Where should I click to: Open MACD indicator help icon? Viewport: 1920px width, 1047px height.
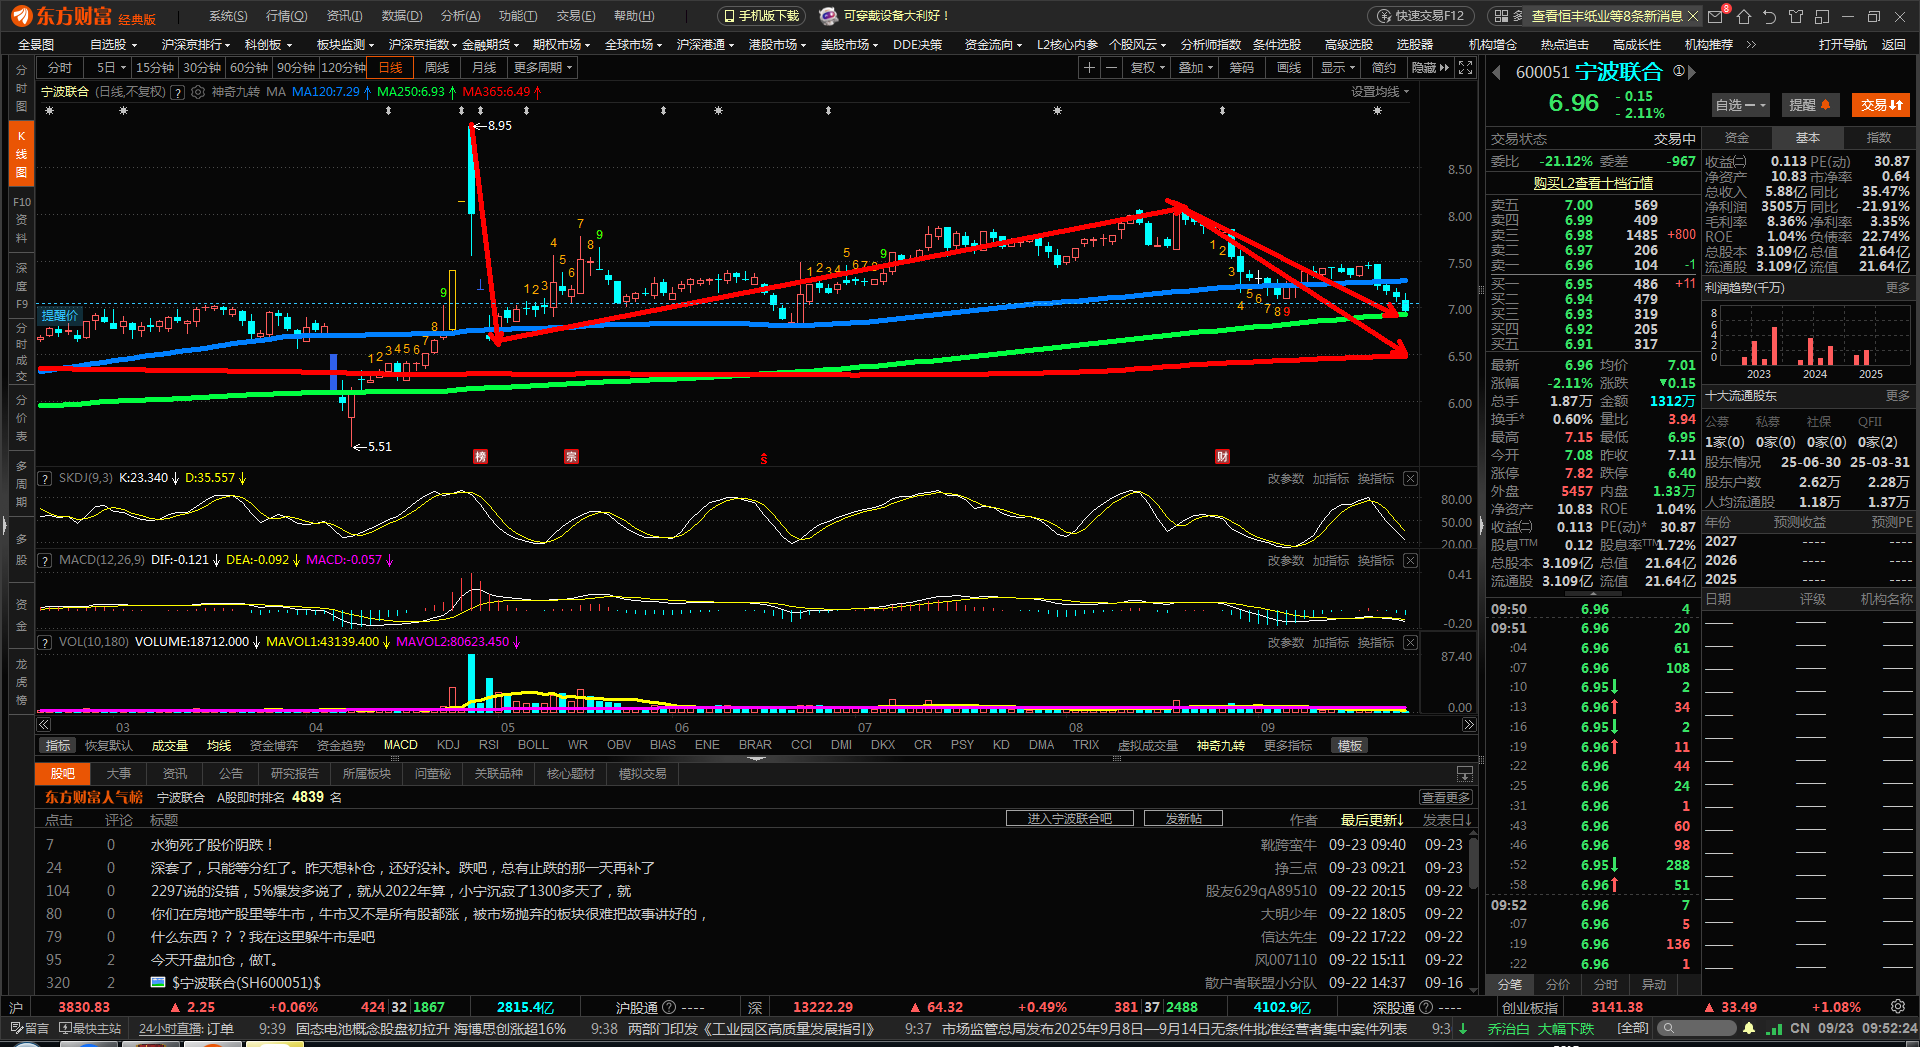pos(45,561)
